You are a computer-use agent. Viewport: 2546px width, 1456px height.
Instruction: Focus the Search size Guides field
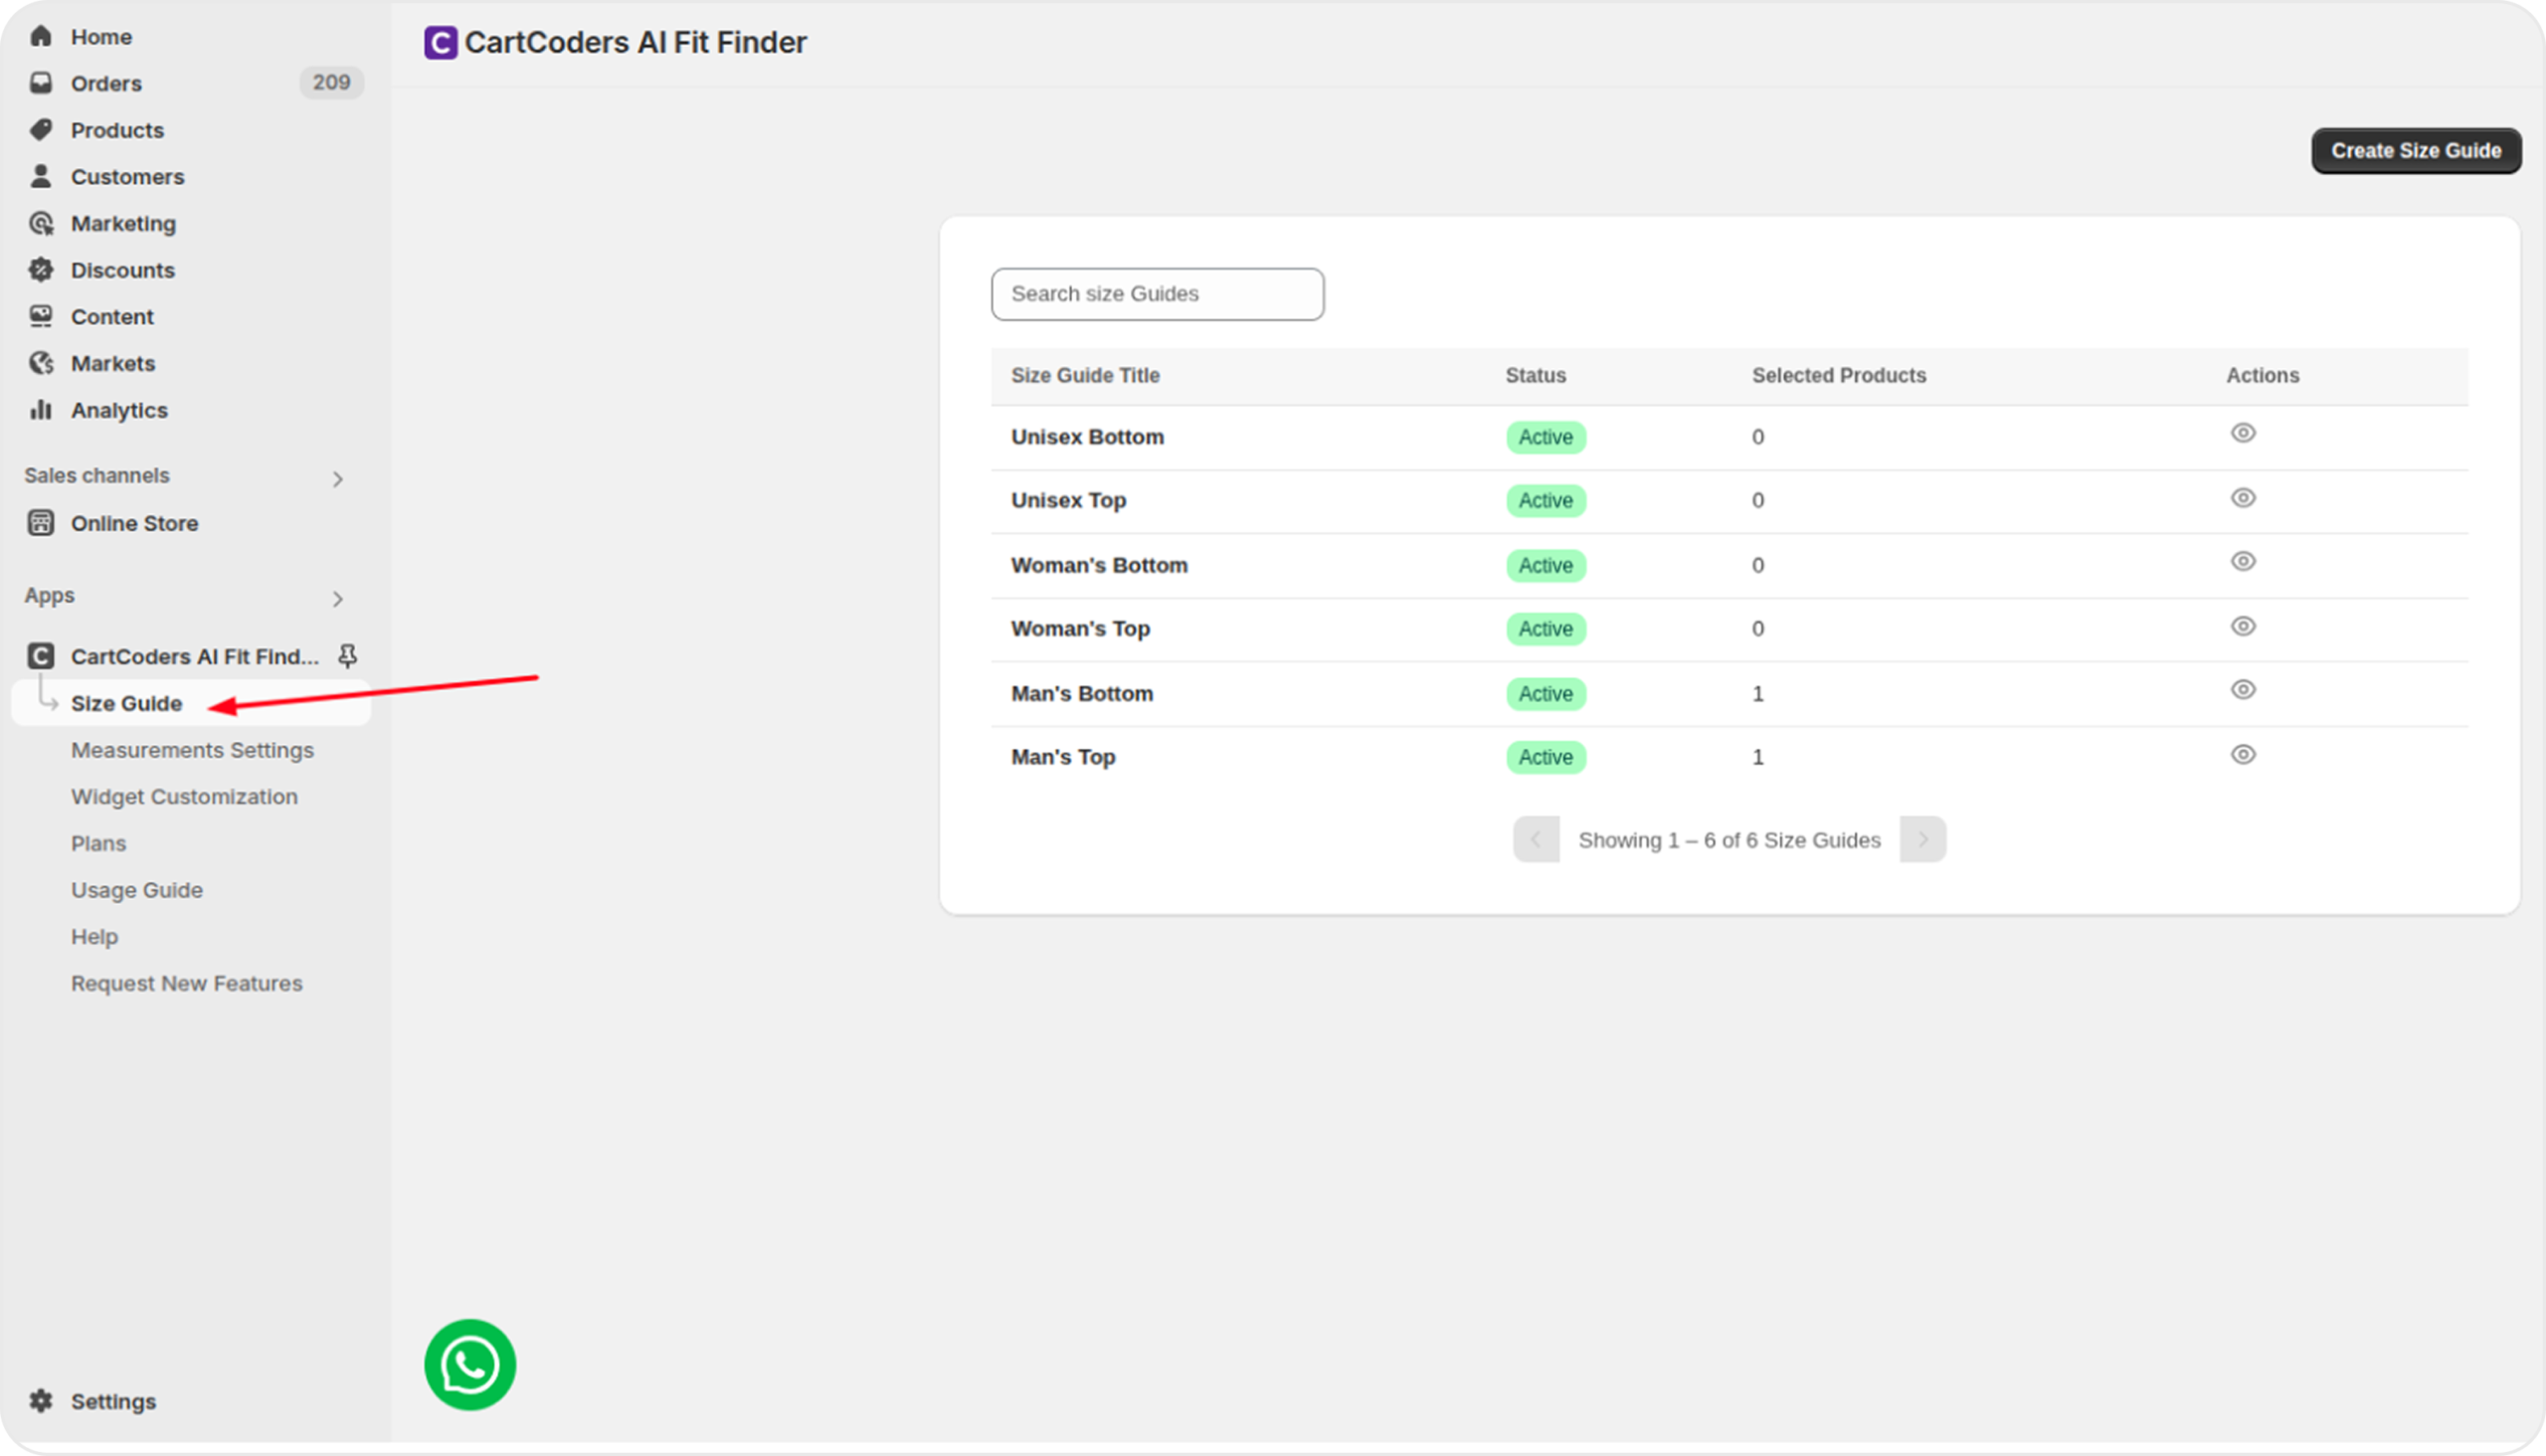[x=1157, y=294]
